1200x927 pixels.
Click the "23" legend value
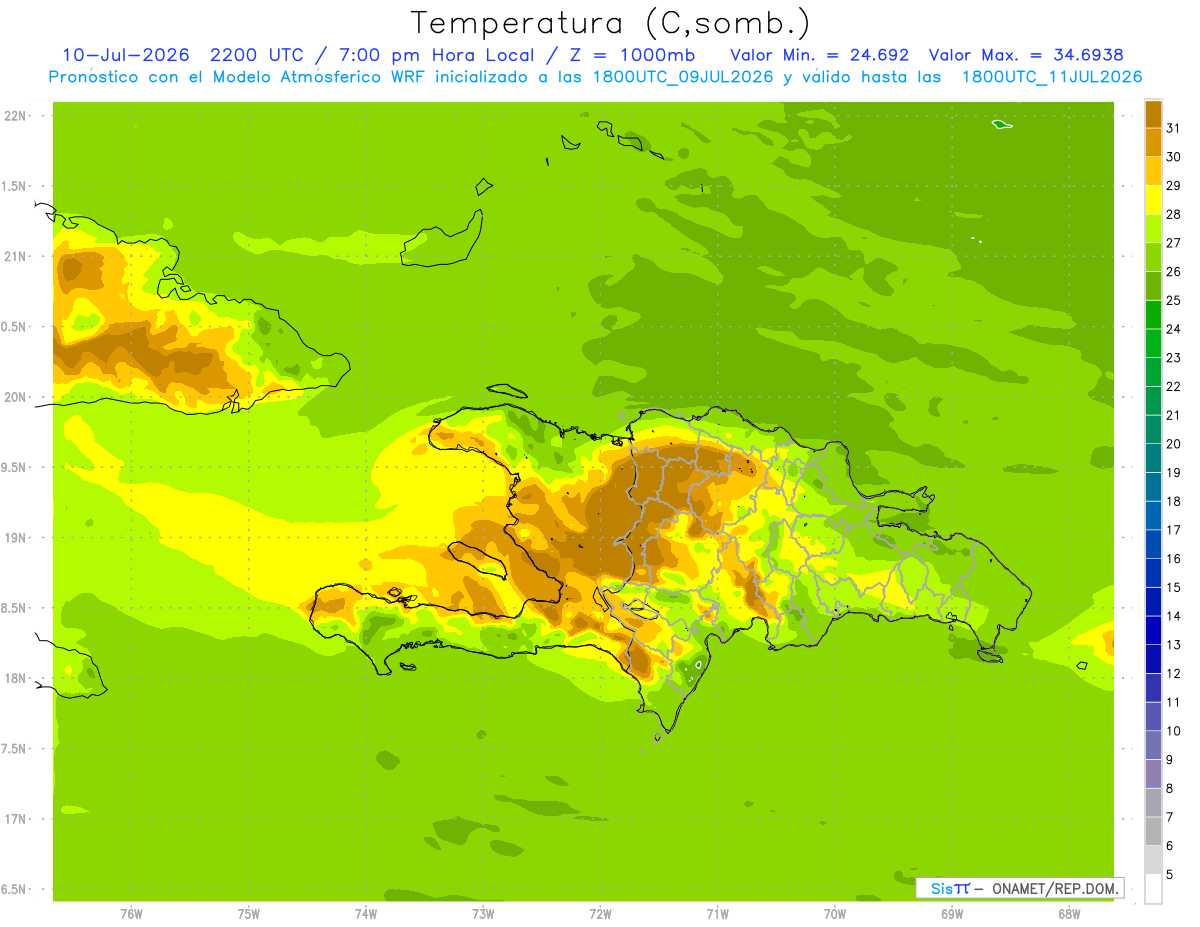(x=1174, y=358)
